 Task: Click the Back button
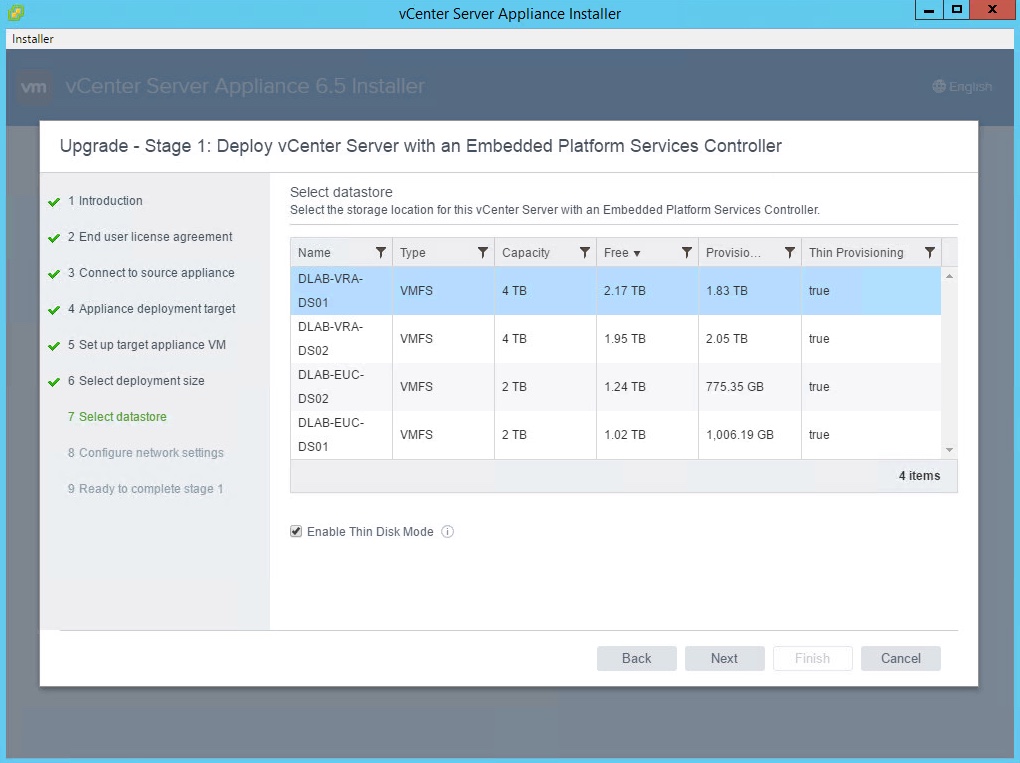636,658
